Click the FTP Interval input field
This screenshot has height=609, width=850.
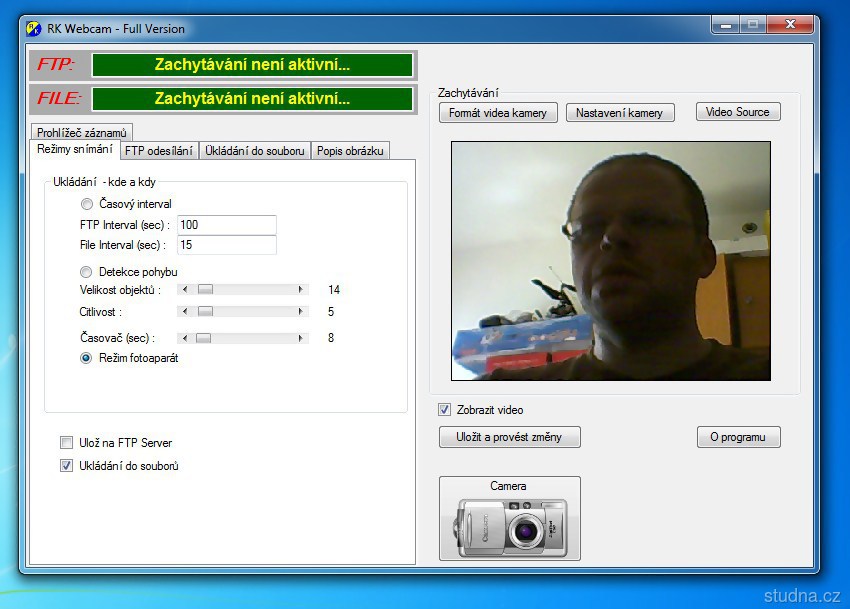pyautogui.click(x=227, y=225)
